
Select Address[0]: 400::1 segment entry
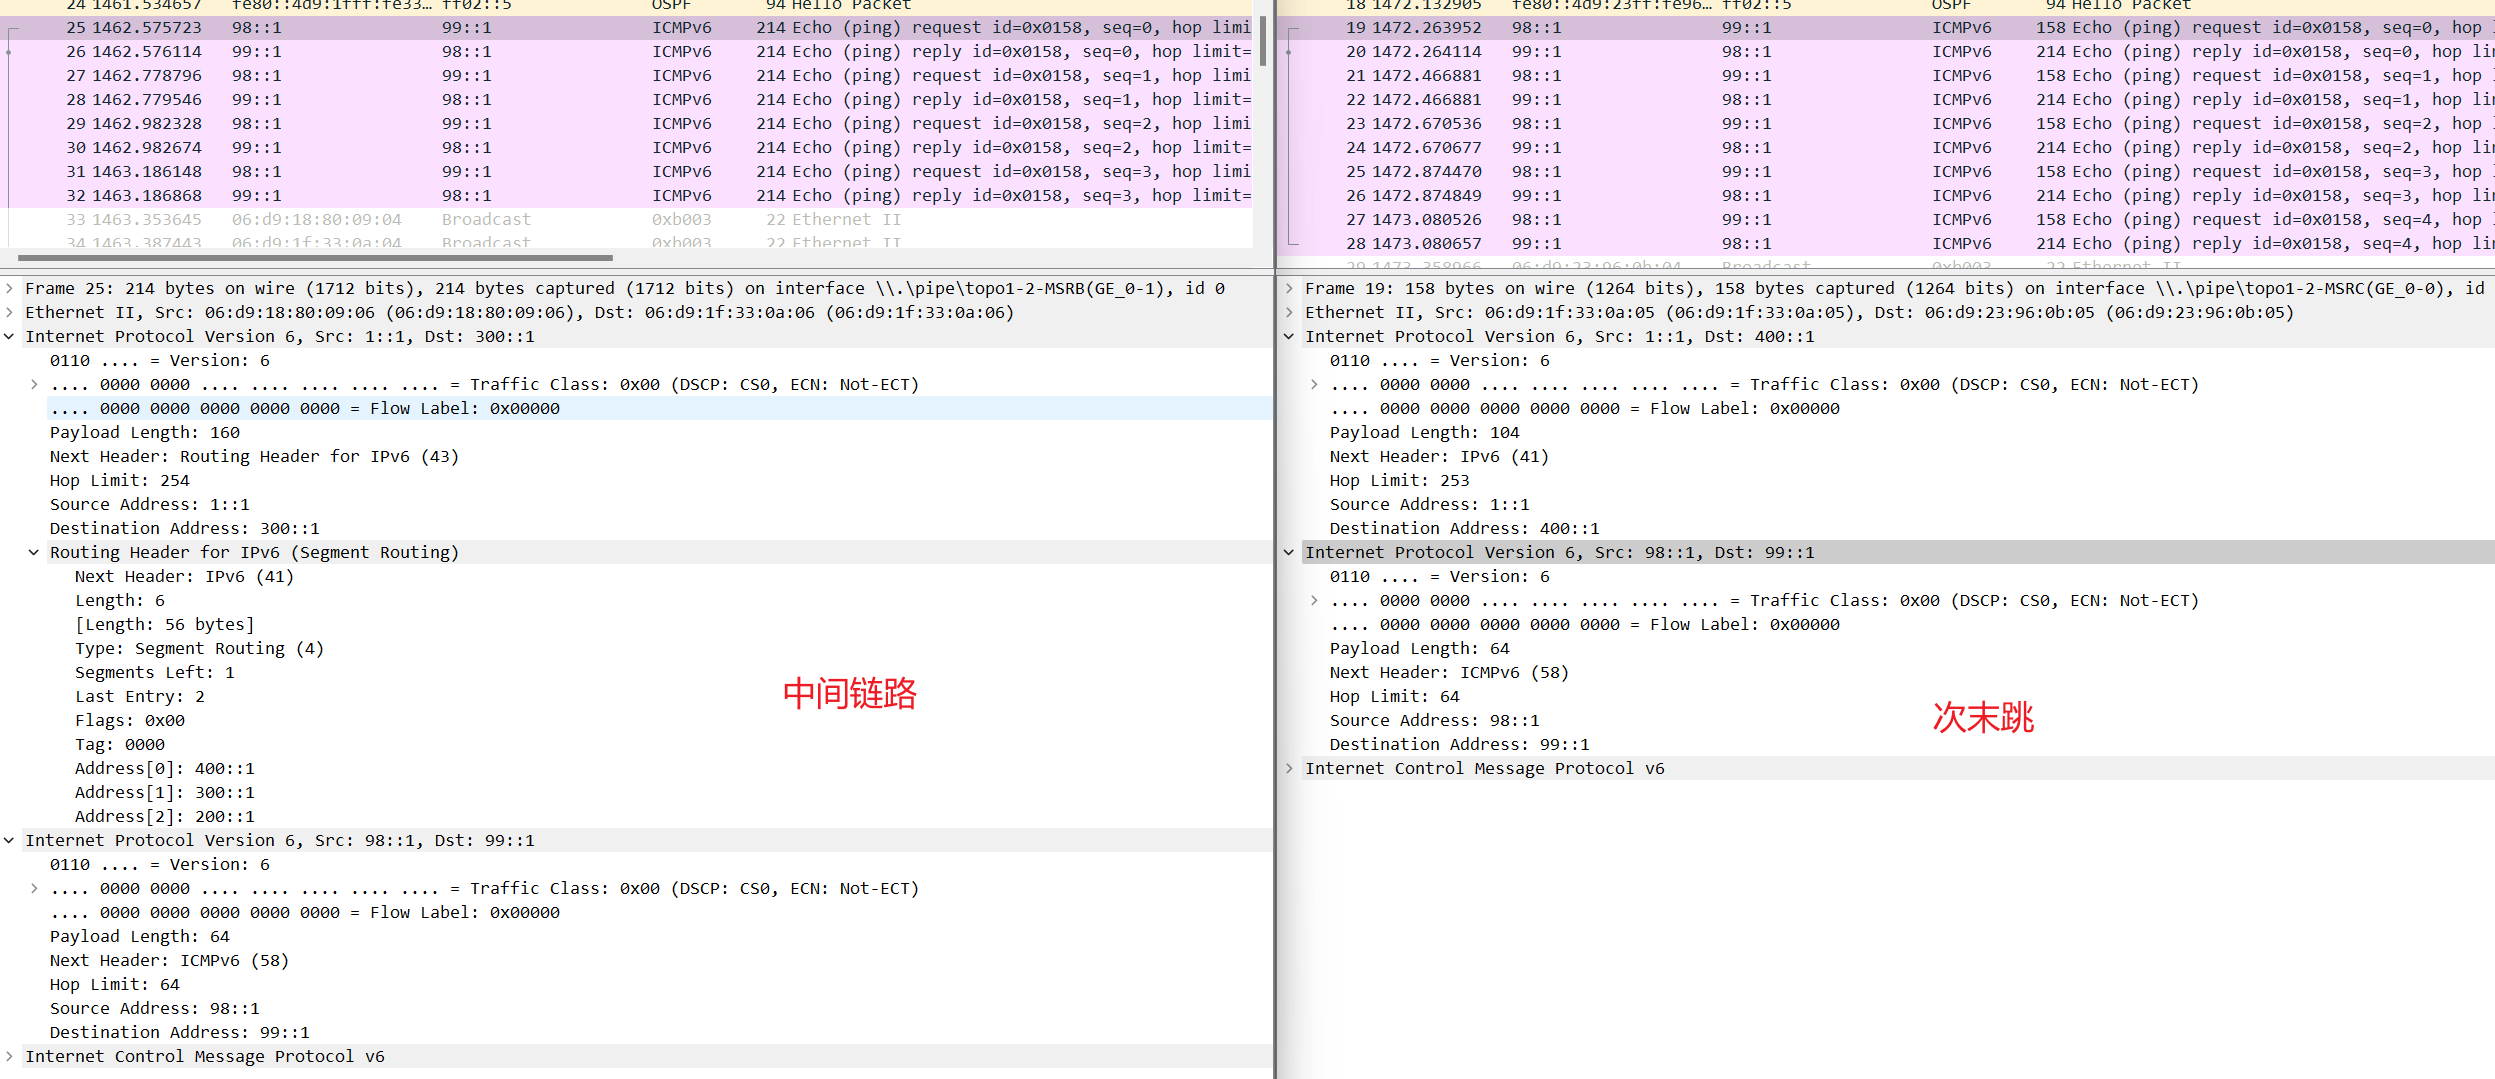pos(165,769)
